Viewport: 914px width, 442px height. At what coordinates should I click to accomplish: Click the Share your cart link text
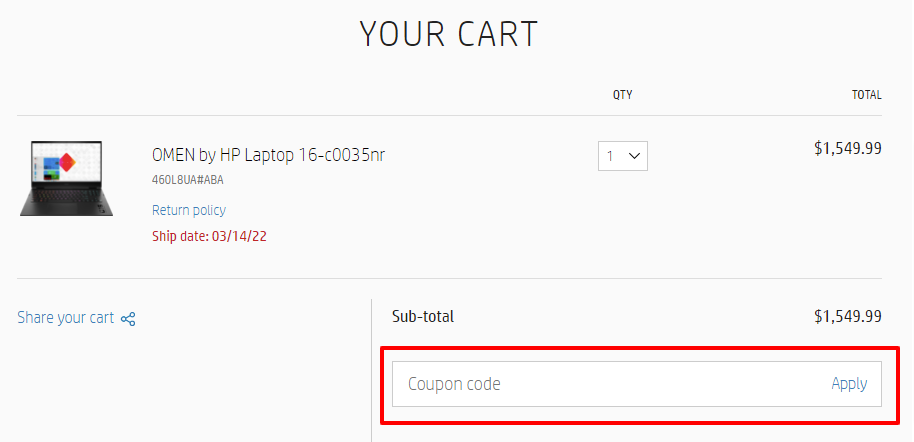click(65, 318)
